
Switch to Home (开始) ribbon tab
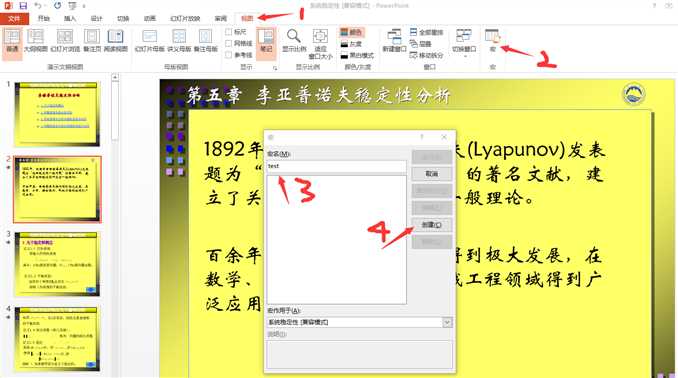pyautogui.click(x=44, y=19)
